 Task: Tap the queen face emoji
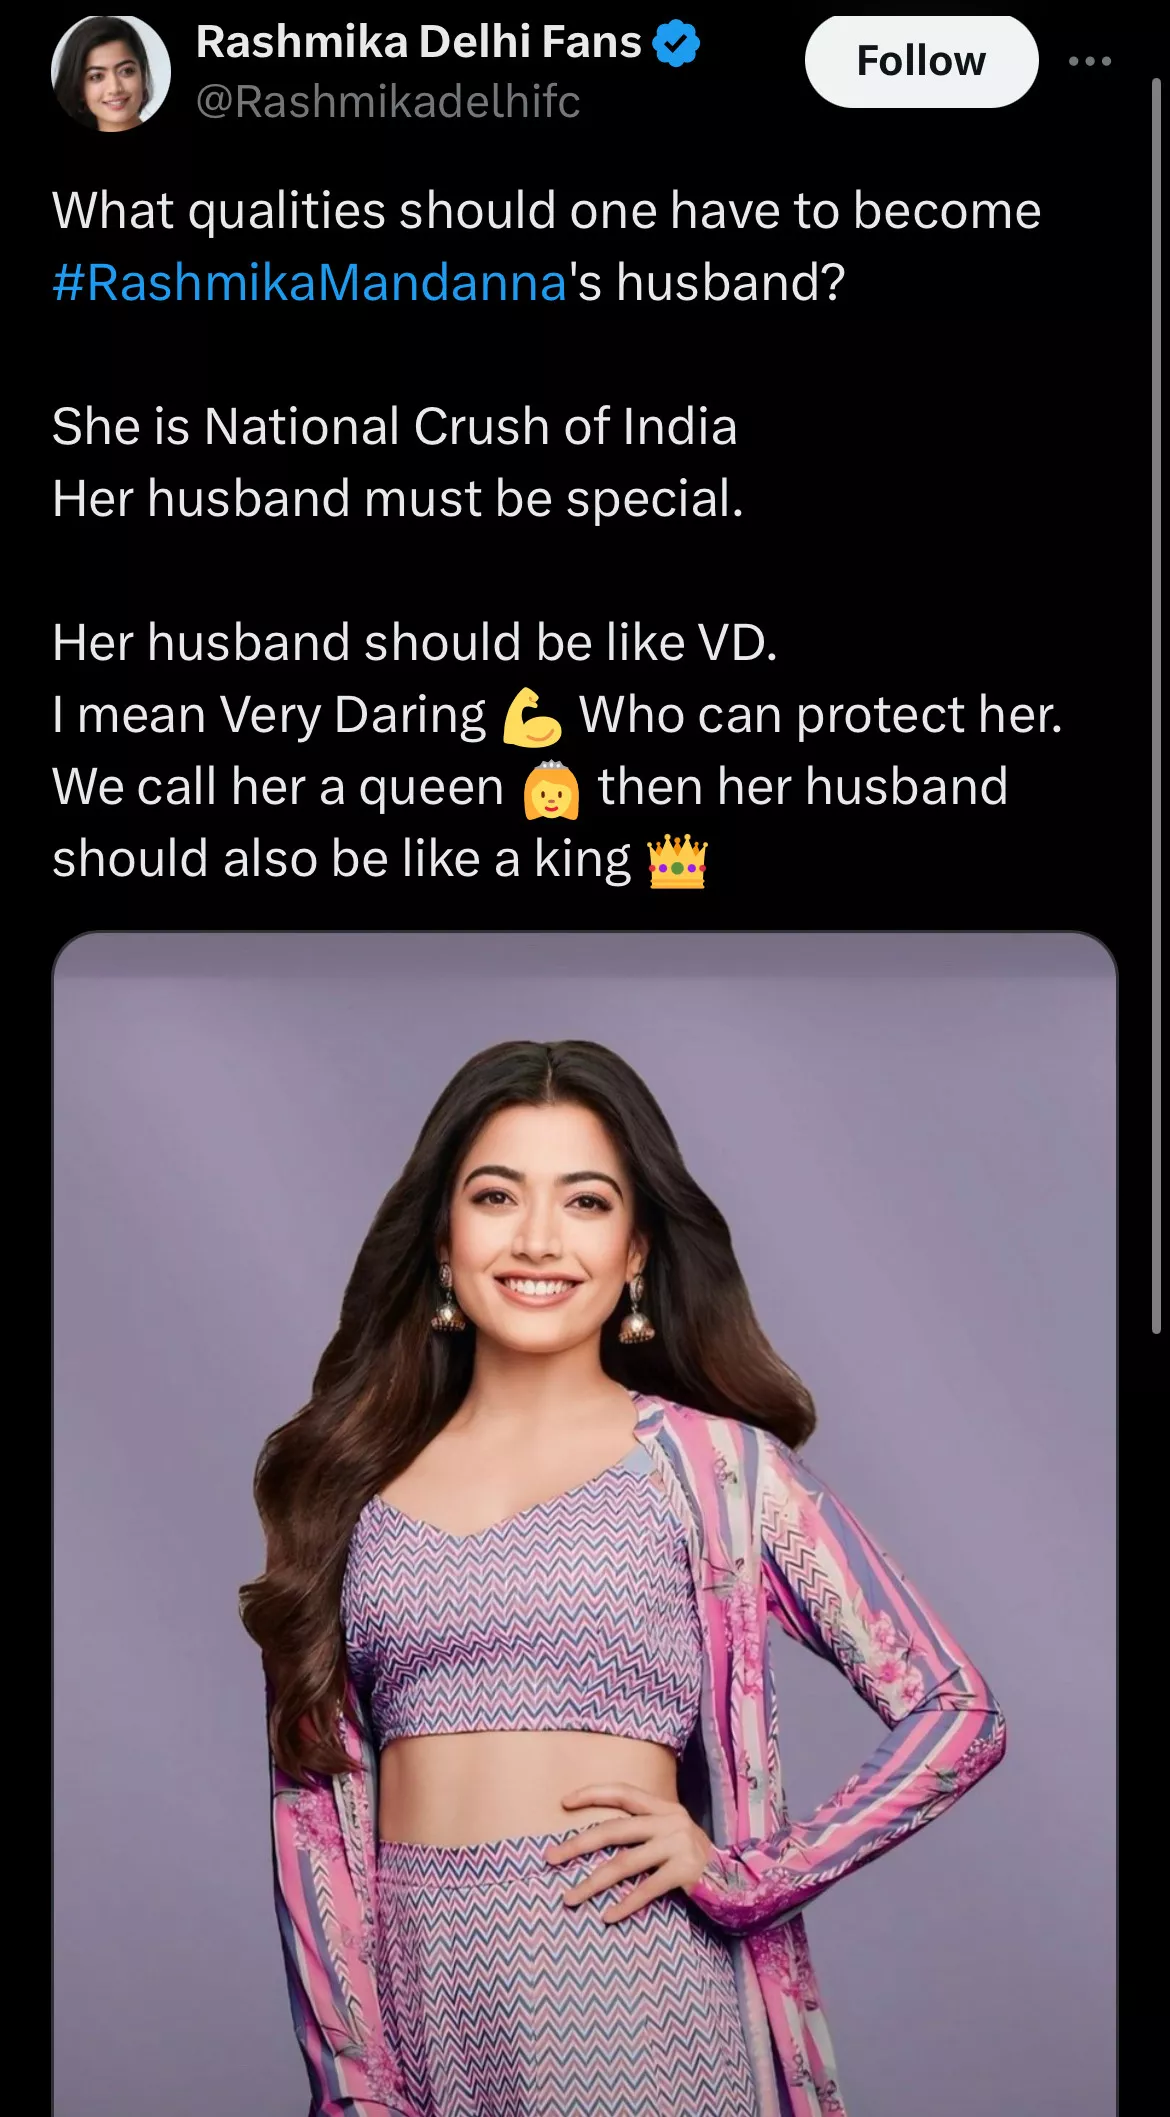point(551,789)
